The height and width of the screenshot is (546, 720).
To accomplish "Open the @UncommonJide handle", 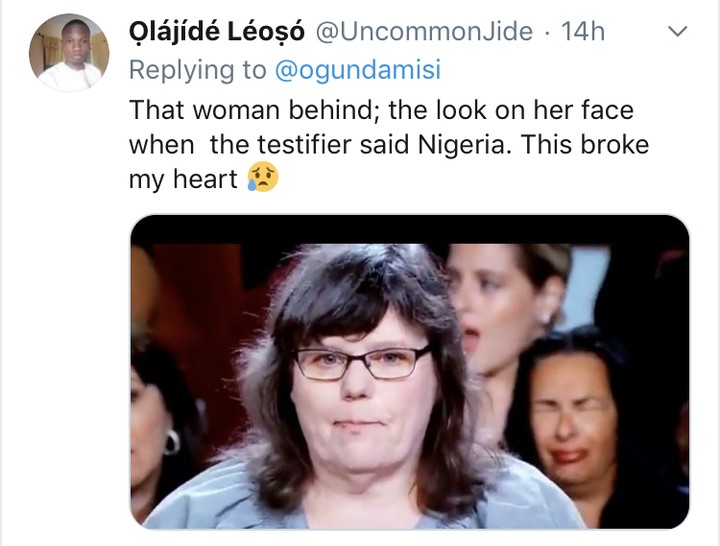I will 424,31.
